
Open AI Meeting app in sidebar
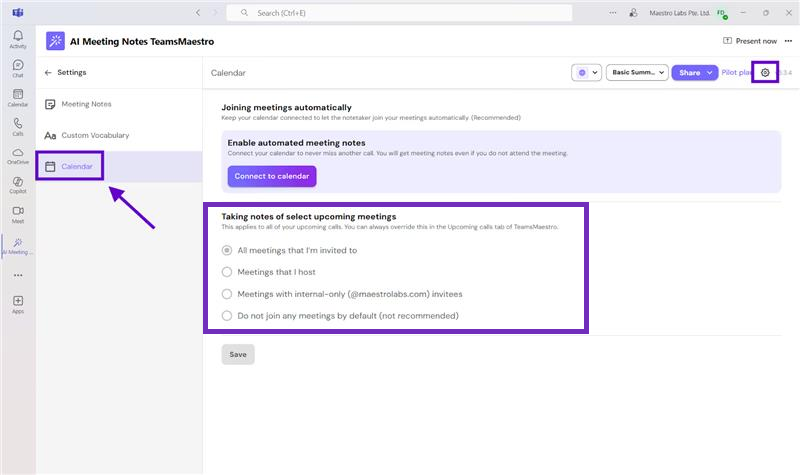tap(18, 246)
